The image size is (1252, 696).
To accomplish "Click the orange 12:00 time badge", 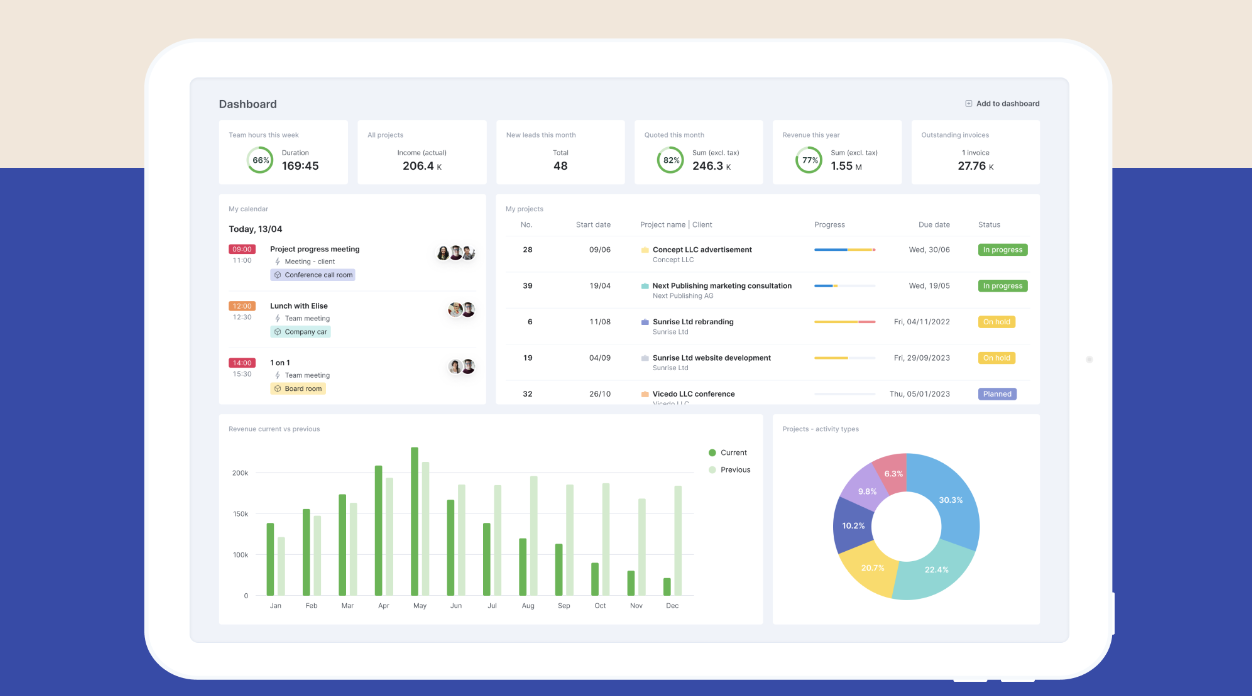I will [242, 306].
